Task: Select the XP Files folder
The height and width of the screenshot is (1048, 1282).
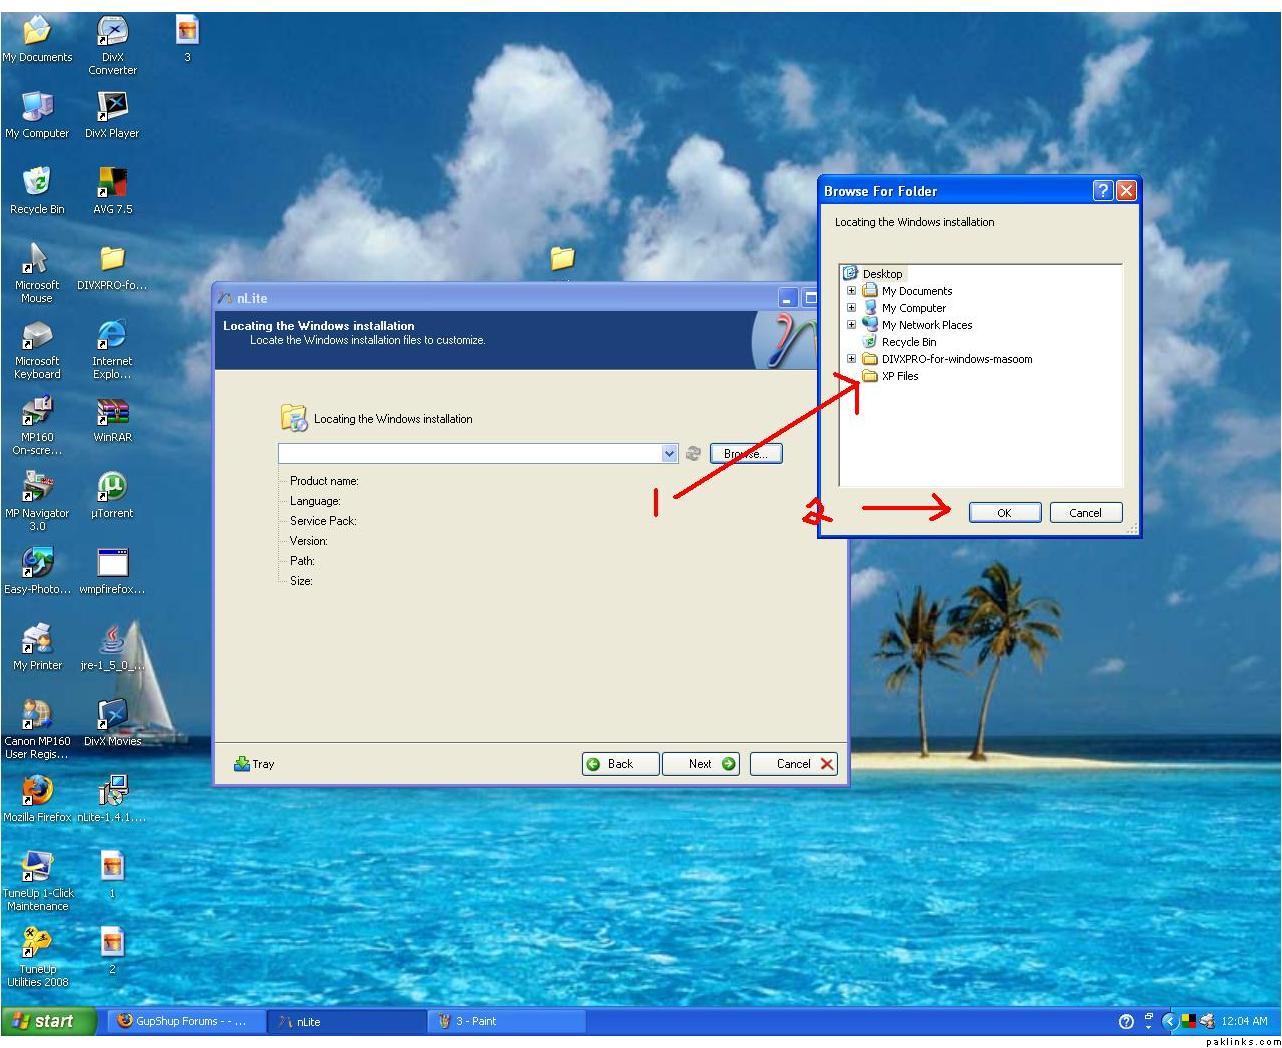Action: click(899, 376)
